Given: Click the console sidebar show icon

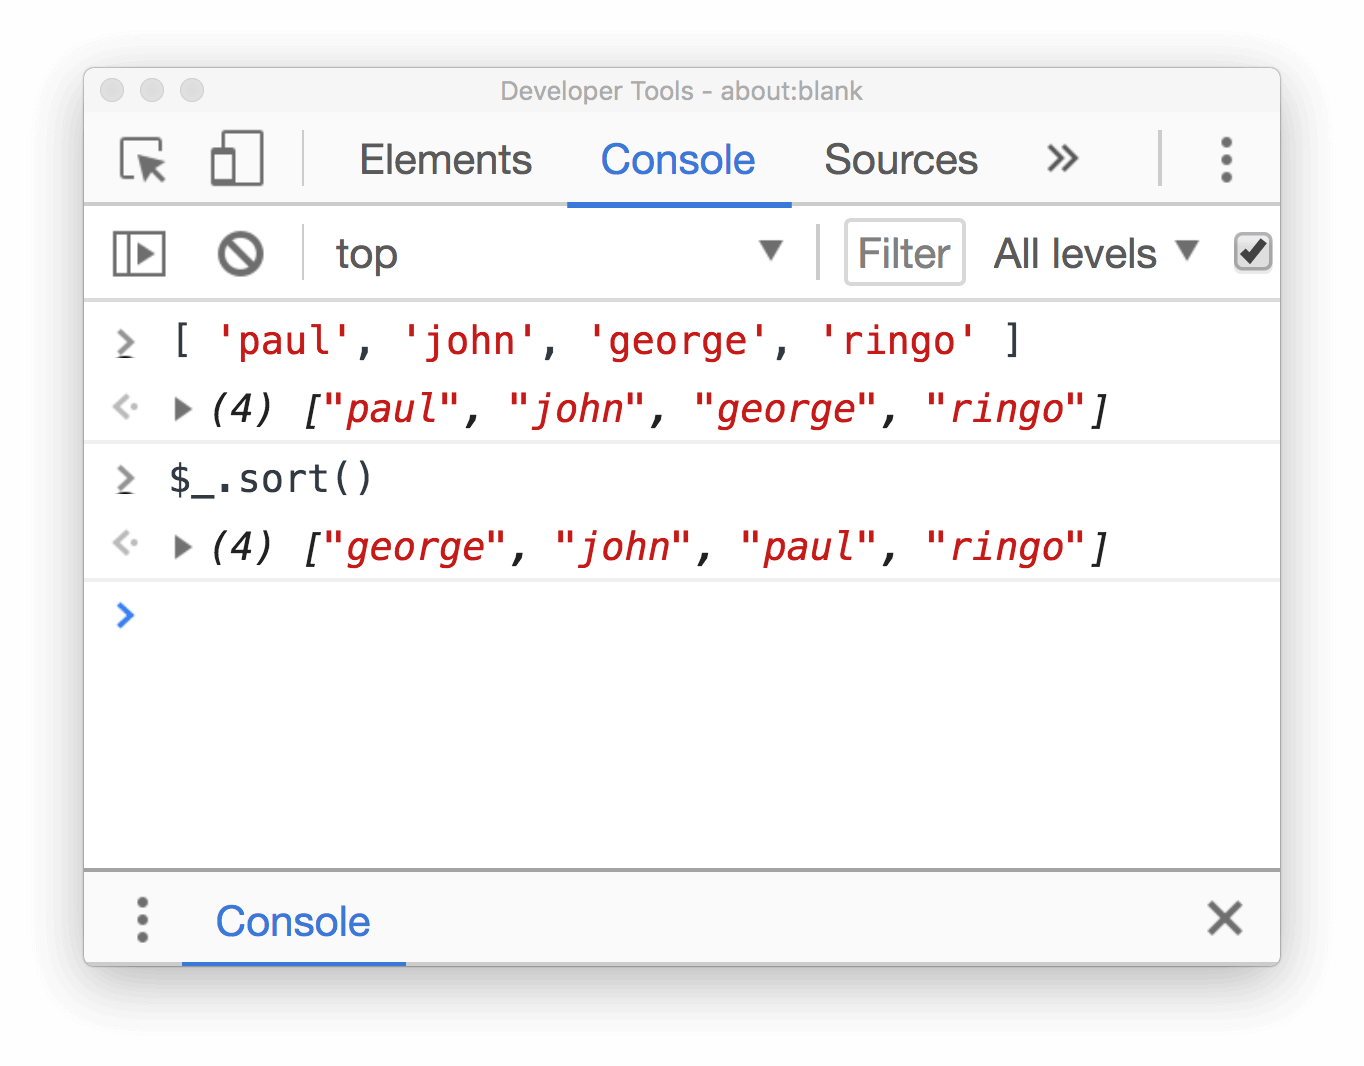Looking at the screenshot, I should (x=139, y=253).
